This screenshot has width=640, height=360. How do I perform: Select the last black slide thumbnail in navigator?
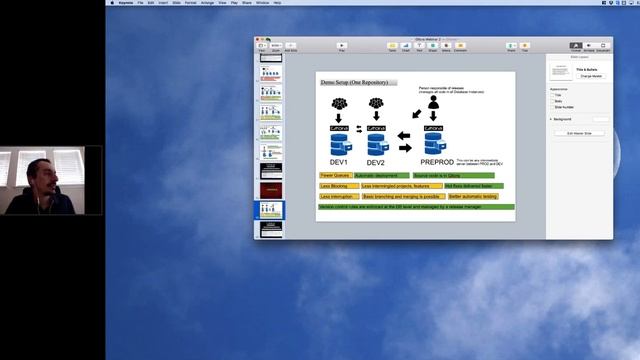(271, 229)
